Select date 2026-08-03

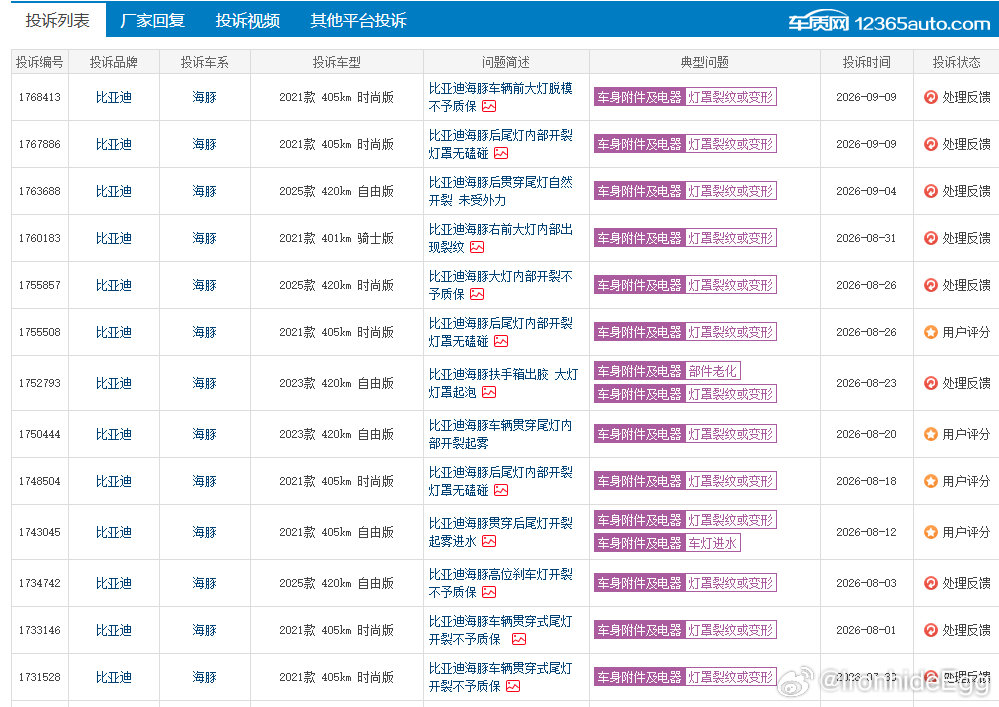pos(866,583)
